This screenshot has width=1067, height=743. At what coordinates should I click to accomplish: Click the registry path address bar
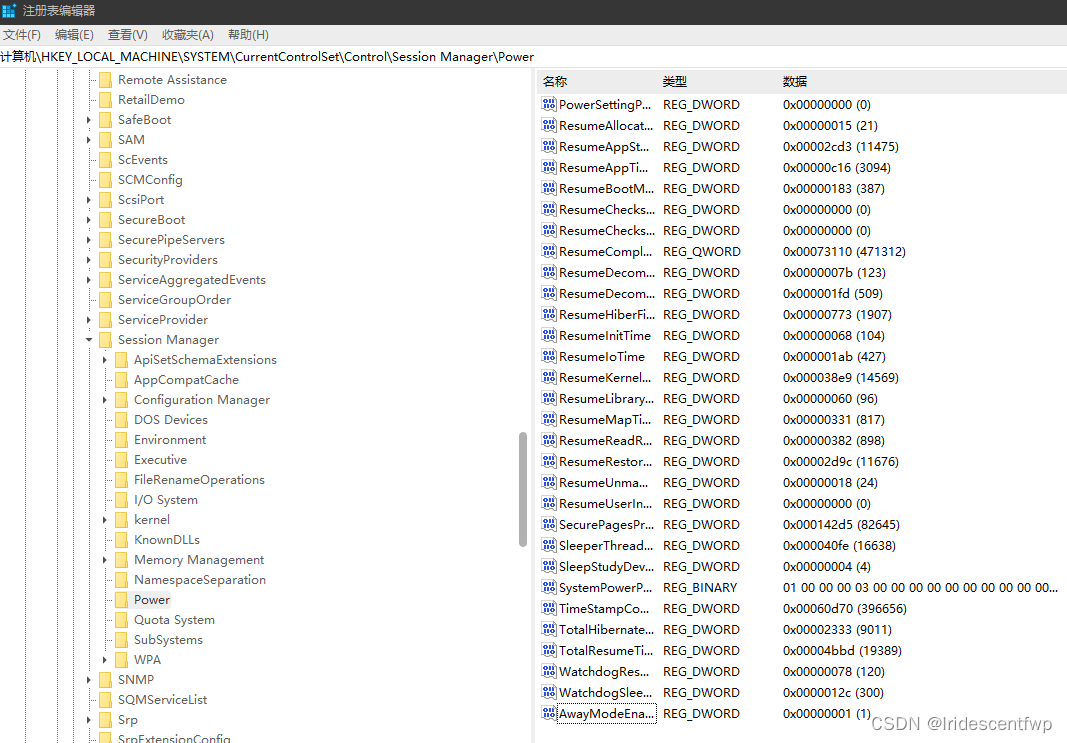(534, 56)
